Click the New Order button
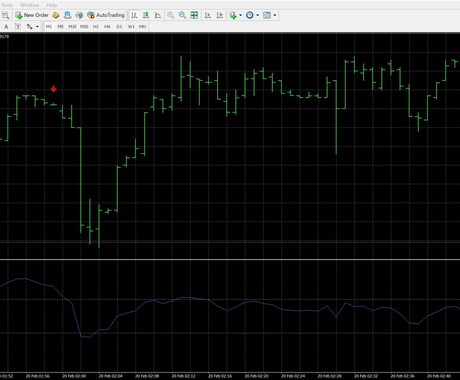The image size is (460, 380). point(32,15)
